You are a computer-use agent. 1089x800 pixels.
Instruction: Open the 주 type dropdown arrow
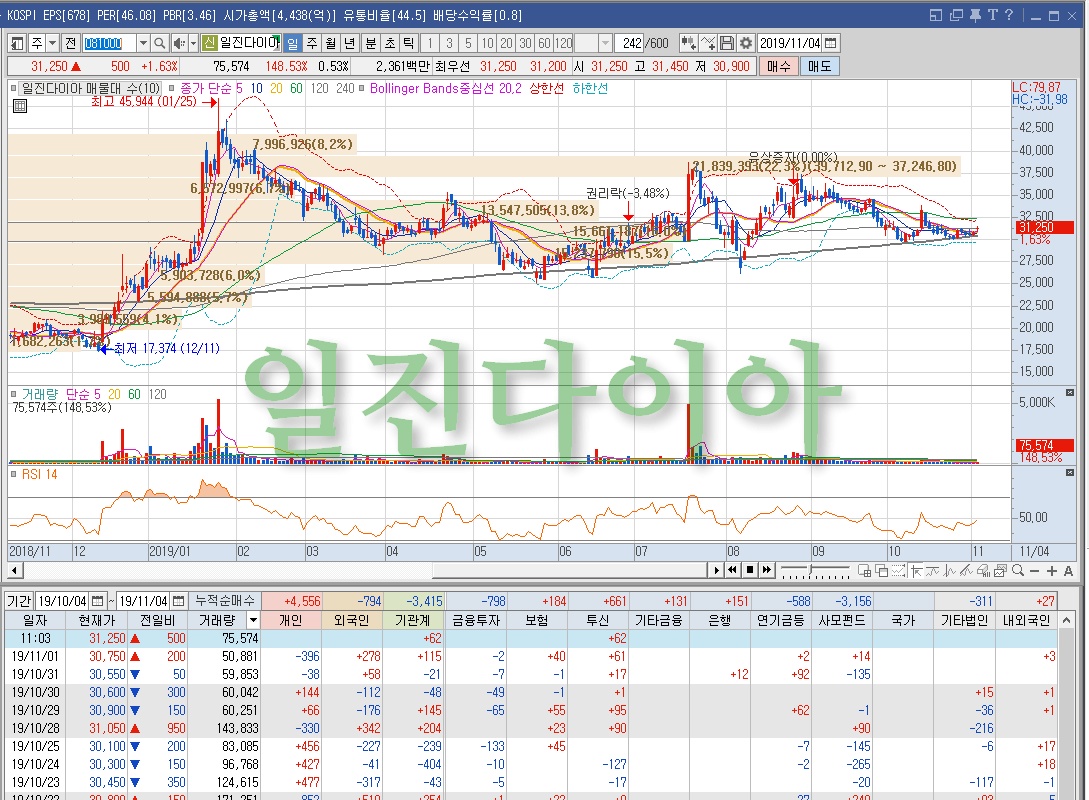click(x=52, y=43)
